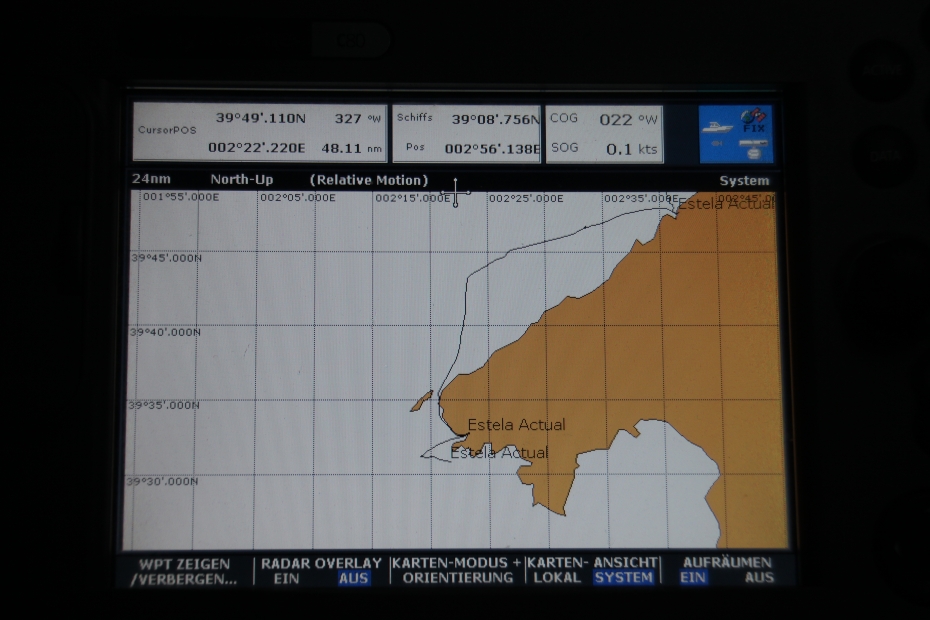The width and height of the screenshot is (930, 620).
Task: Open KARTEN-MODUS + ORIENTIERUNG softkey
Action: pyautogui.click(x=457, y=570)
